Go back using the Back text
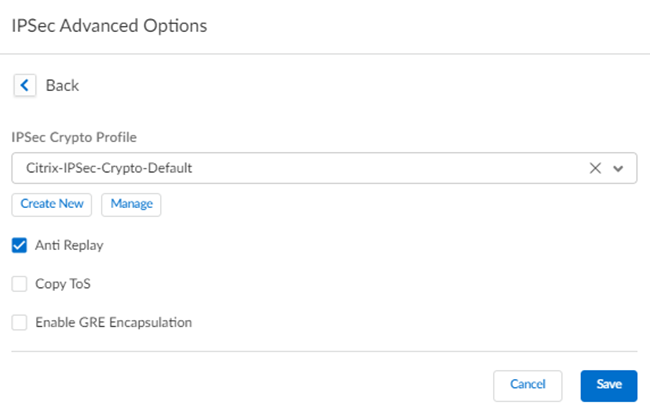 [62, 85]
